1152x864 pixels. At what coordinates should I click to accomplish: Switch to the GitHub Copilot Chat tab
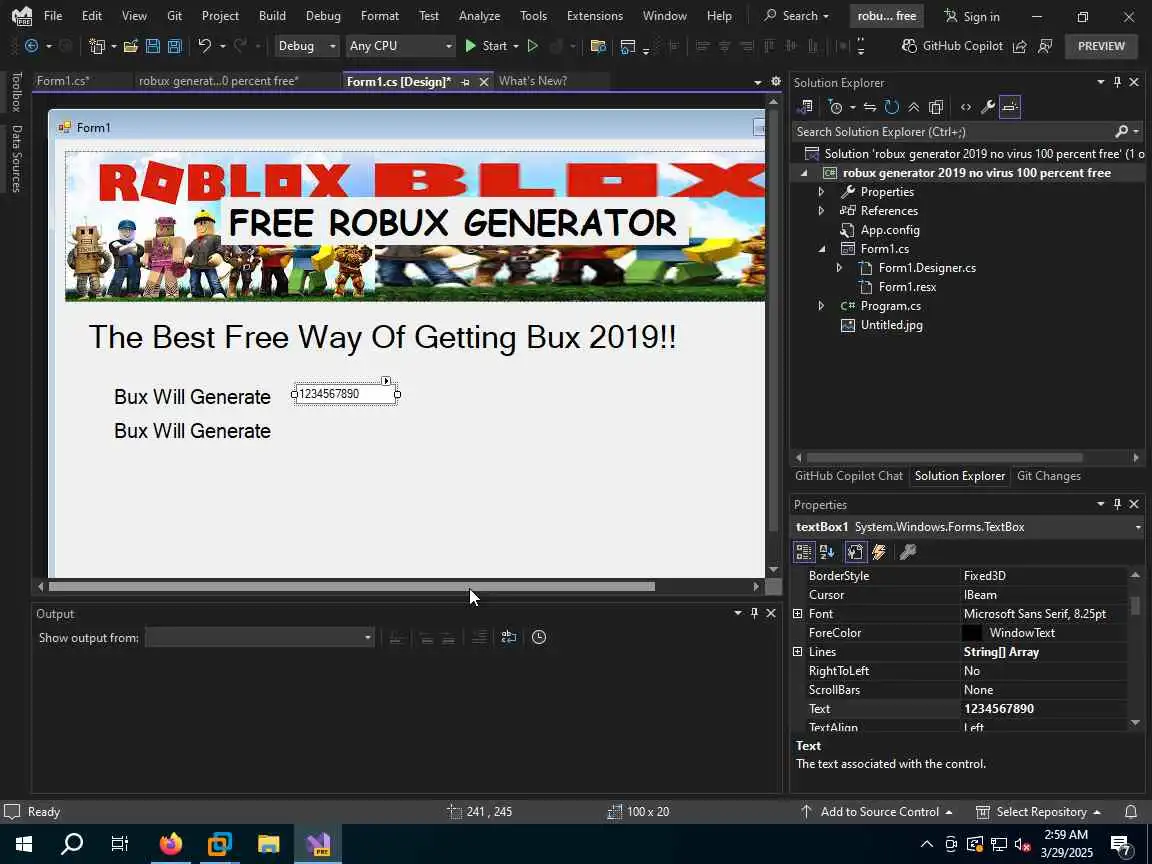849,475
